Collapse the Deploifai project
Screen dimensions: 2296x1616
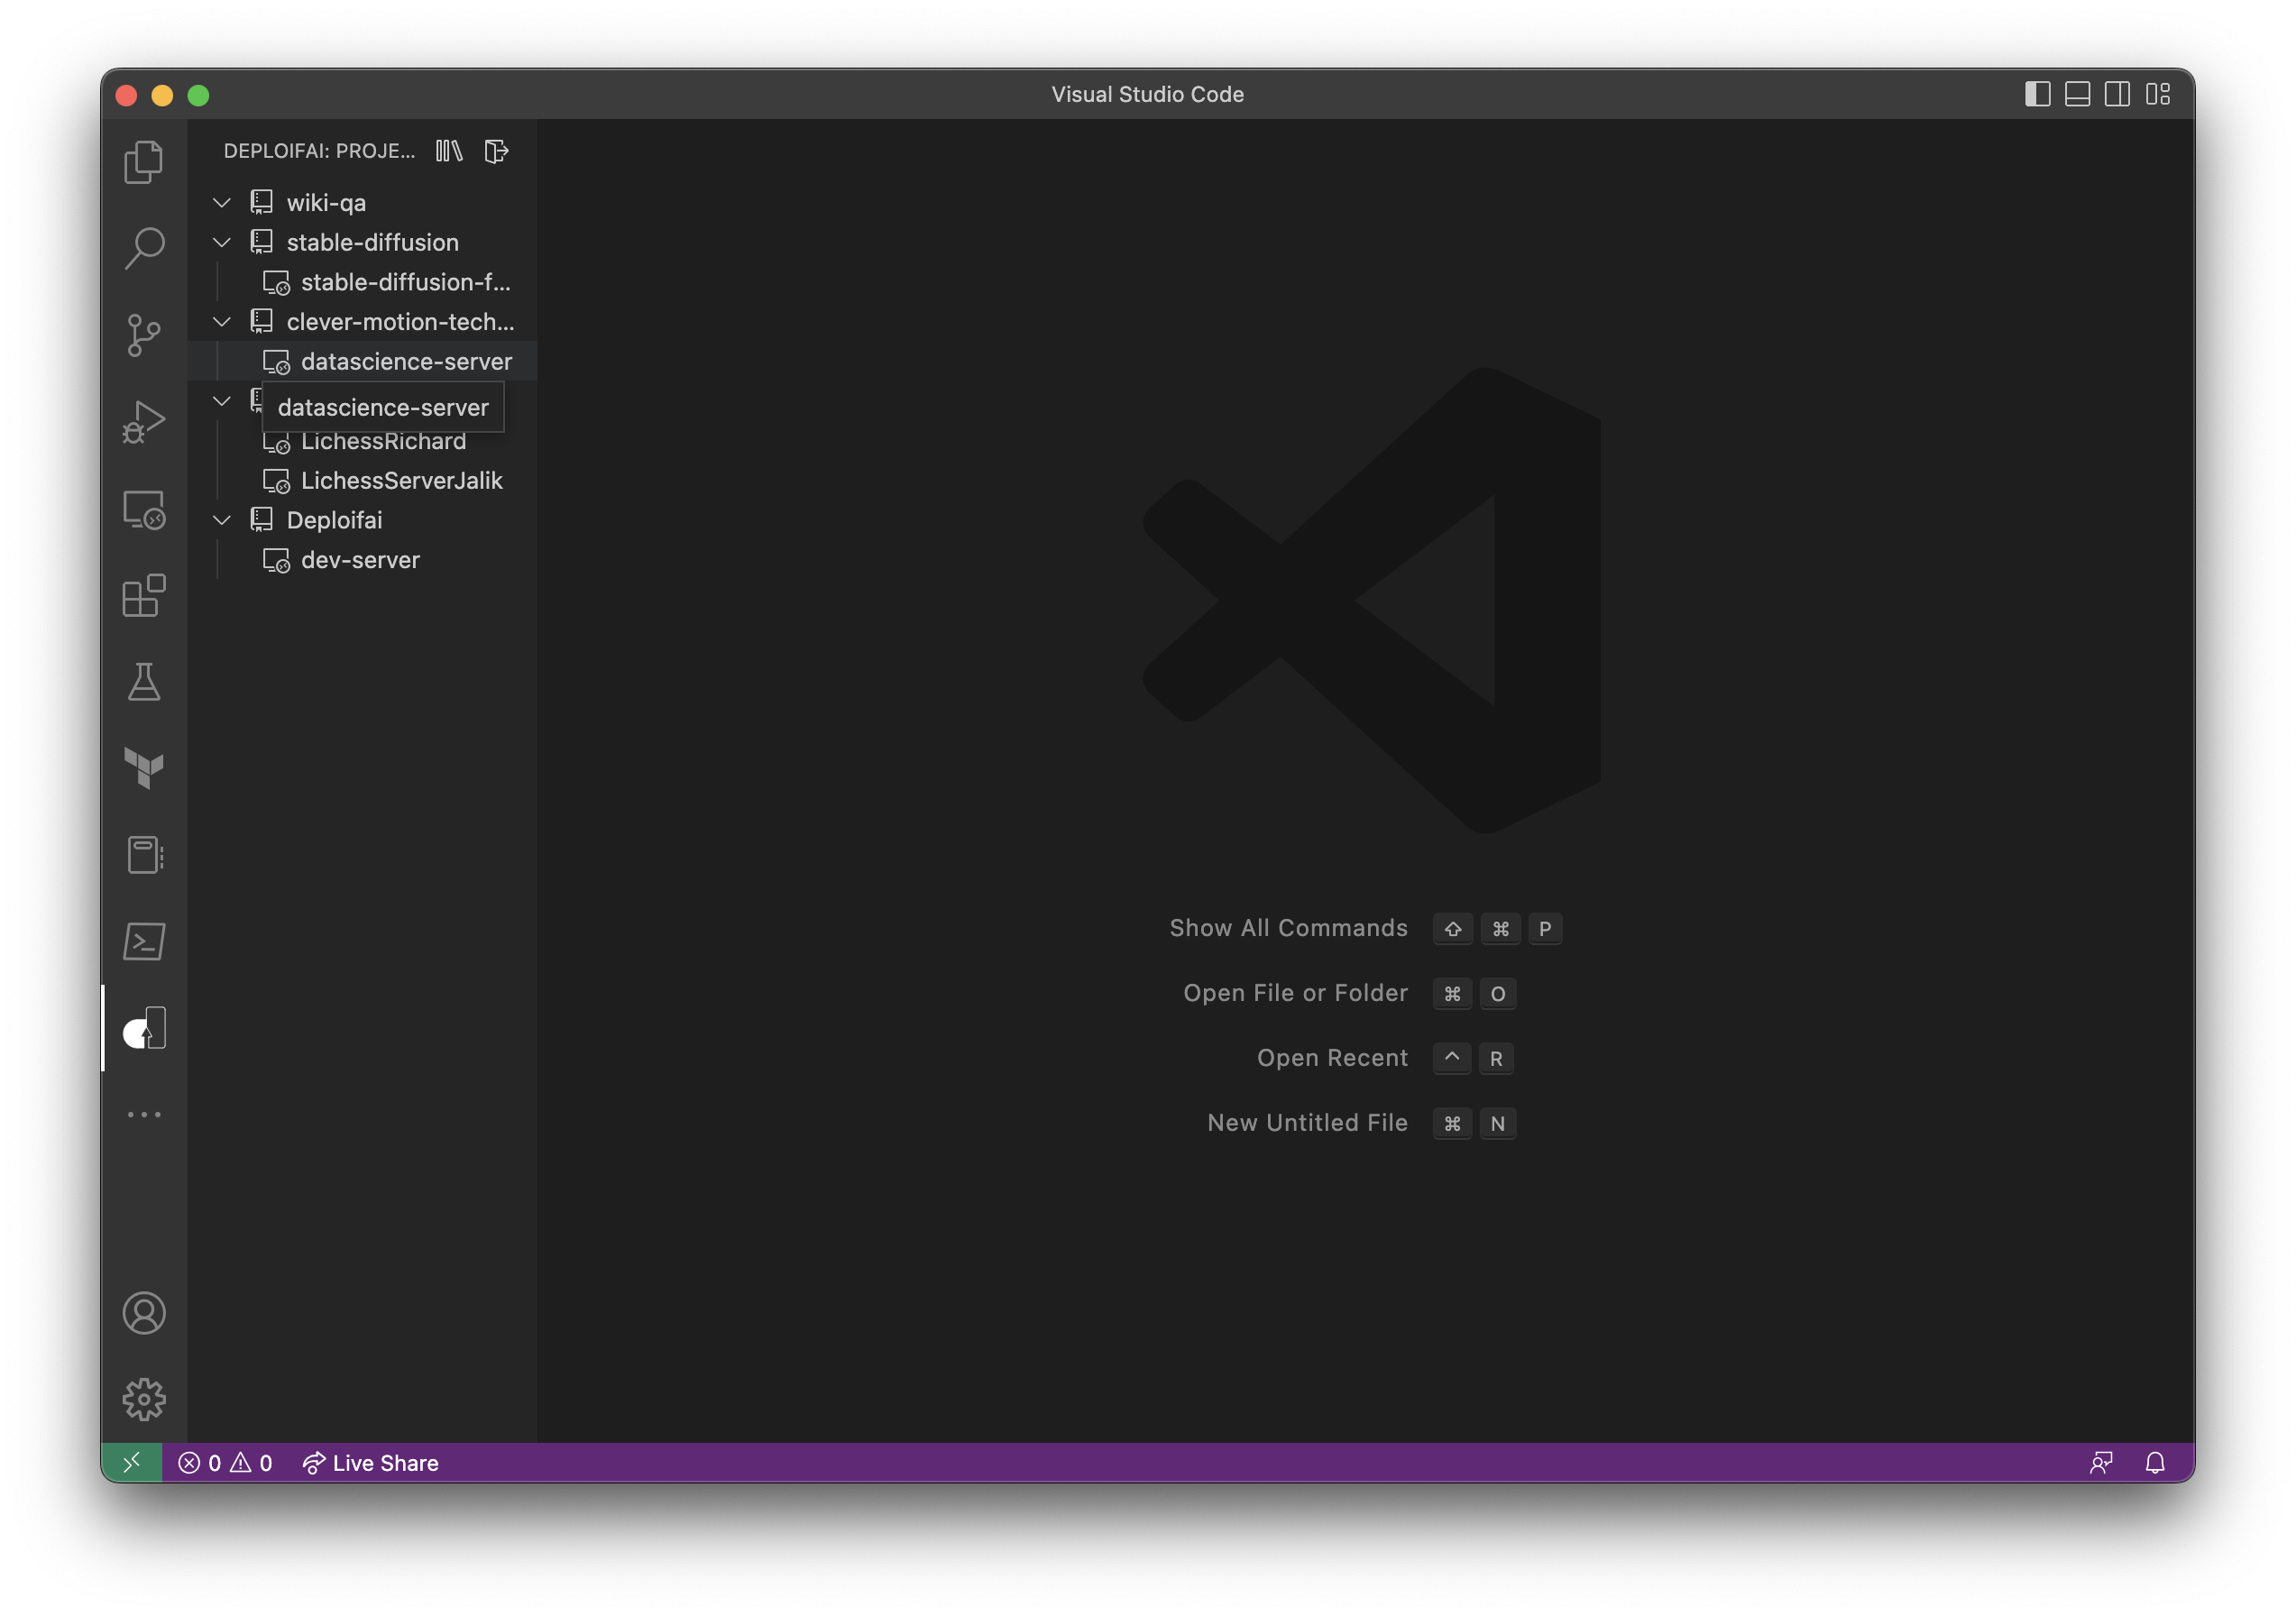222,520
